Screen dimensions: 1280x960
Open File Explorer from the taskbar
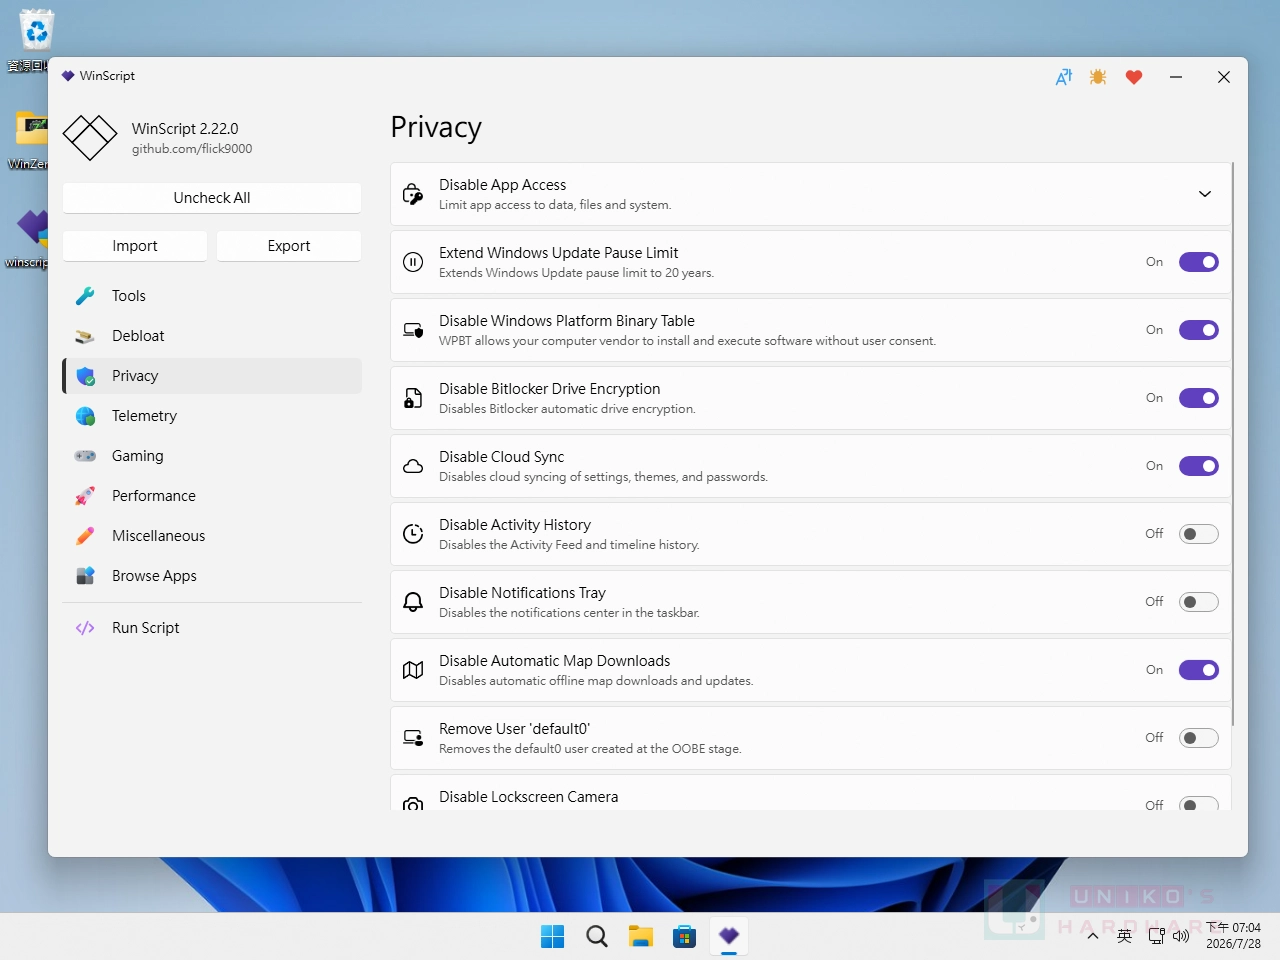(641, 936)
